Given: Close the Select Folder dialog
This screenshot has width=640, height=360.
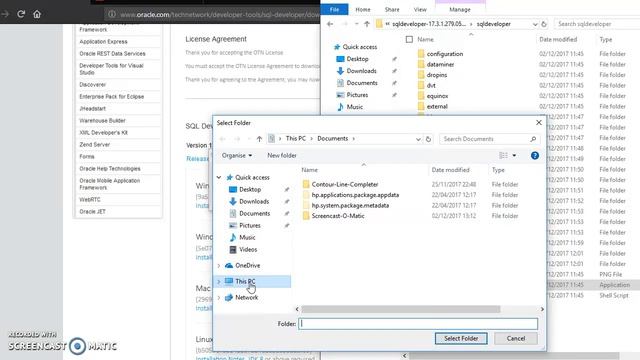Looking at the screenshot, I should pos(539,122).
